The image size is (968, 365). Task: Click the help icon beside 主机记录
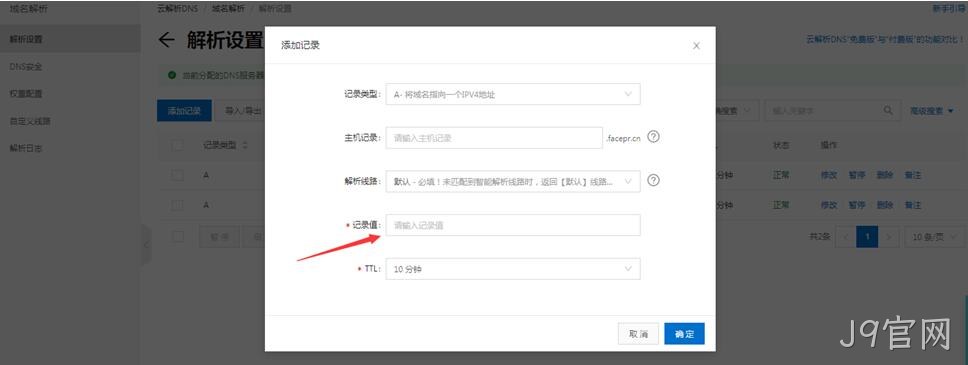(653, 137)
